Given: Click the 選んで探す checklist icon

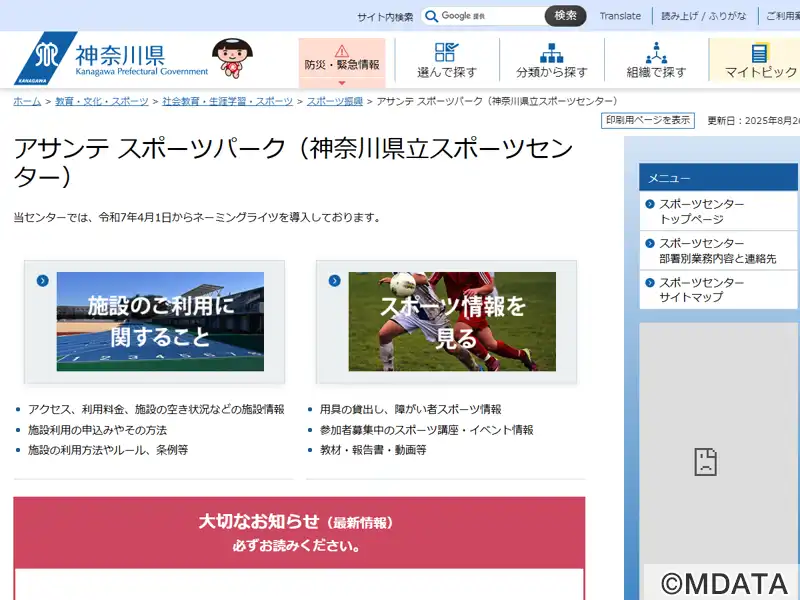Looking at the screenshot, I should tap(446, 52).
